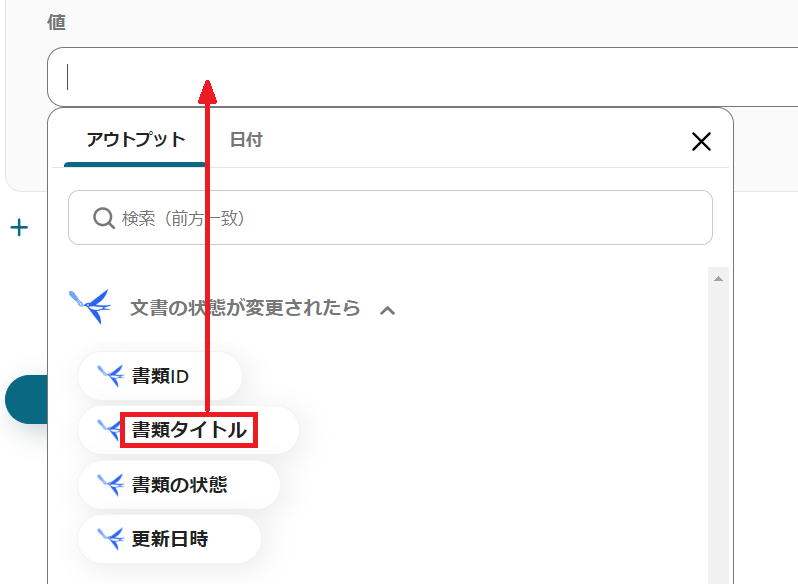This screenshot has width=798, height=584.
Task: Insert the 書類タイトル output chip
Action: click(x=188, y=430)
